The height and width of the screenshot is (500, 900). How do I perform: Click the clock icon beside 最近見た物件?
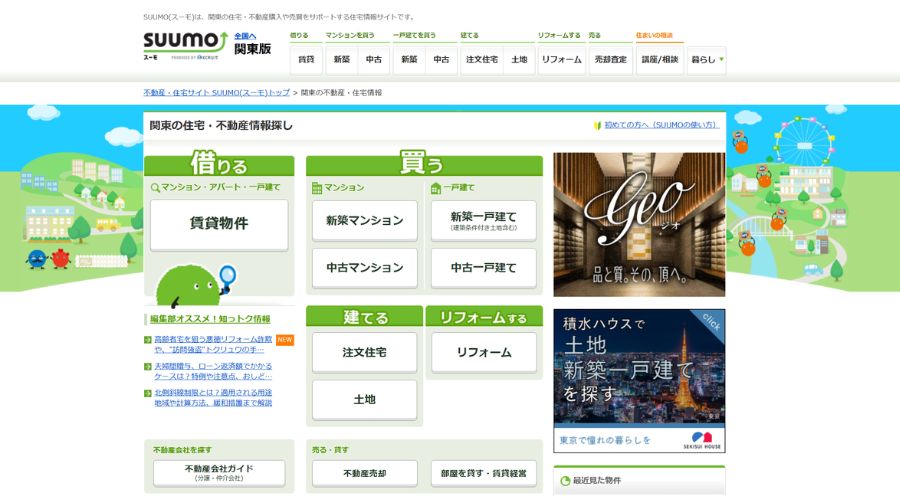point(565,480)
